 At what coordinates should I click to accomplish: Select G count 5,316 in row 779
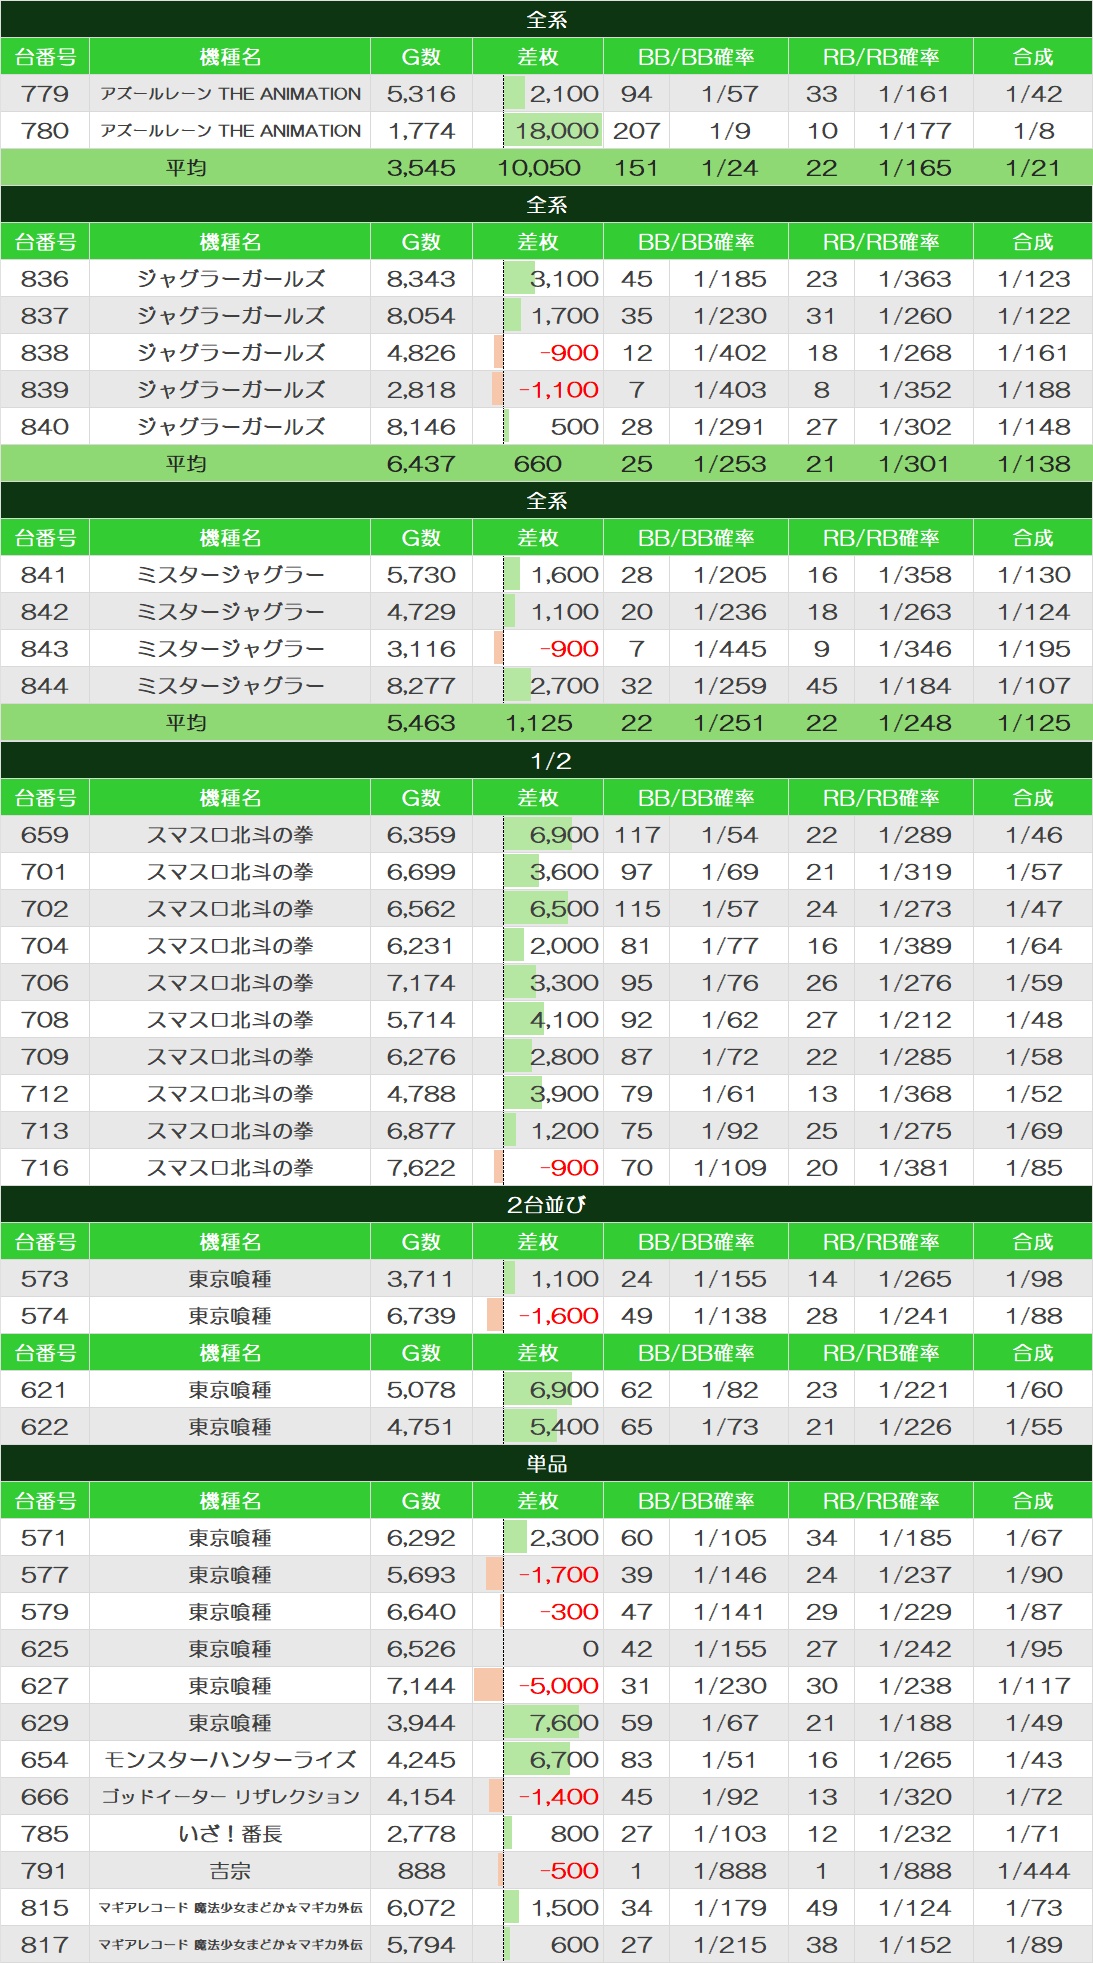421,94
